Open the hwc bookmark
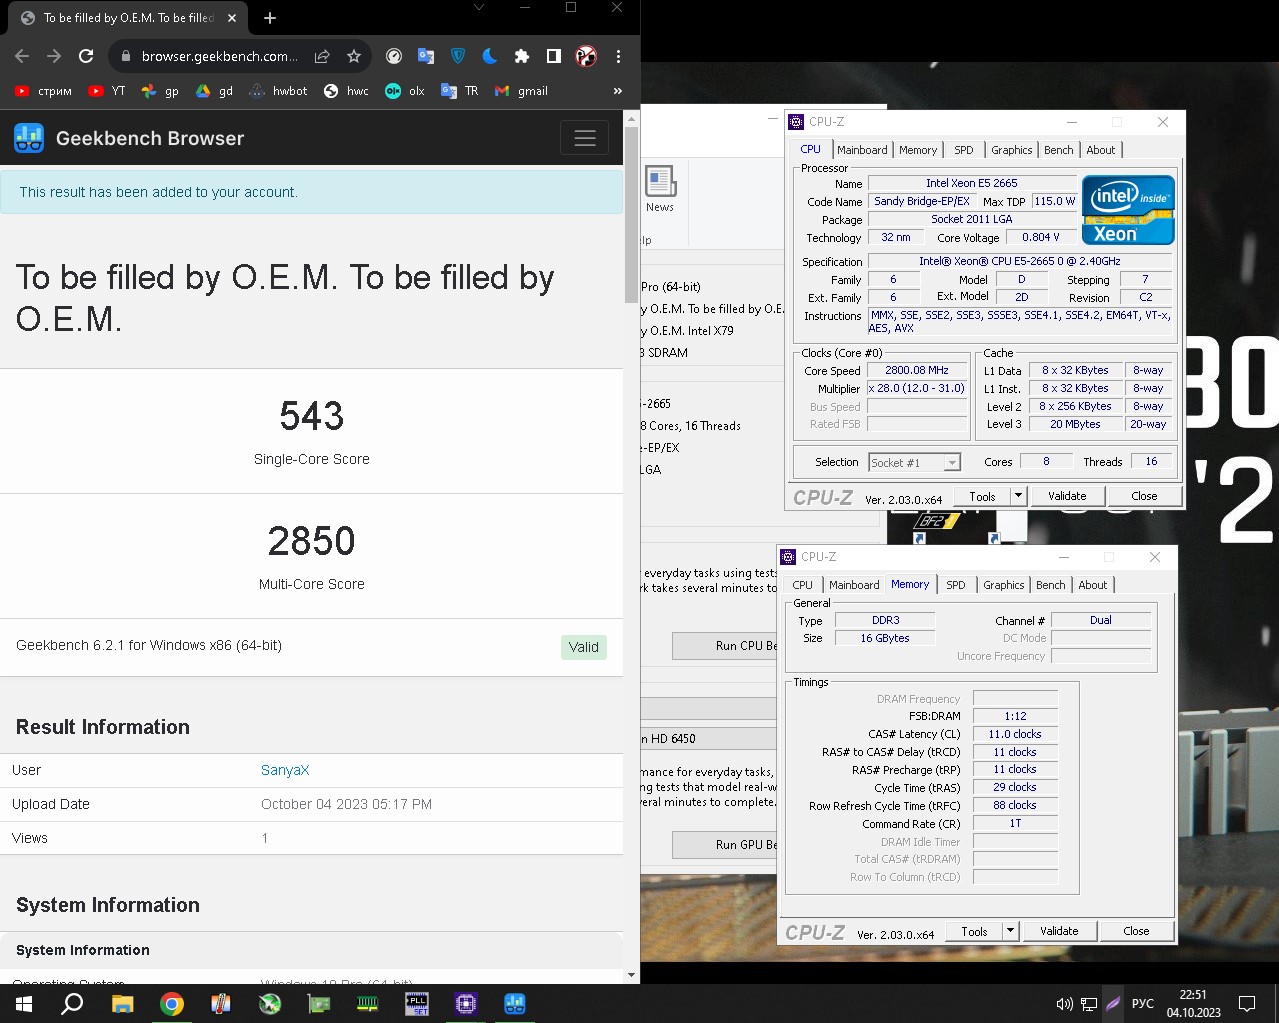This screenshot has height=1023, width=1279. click(347, 91)
